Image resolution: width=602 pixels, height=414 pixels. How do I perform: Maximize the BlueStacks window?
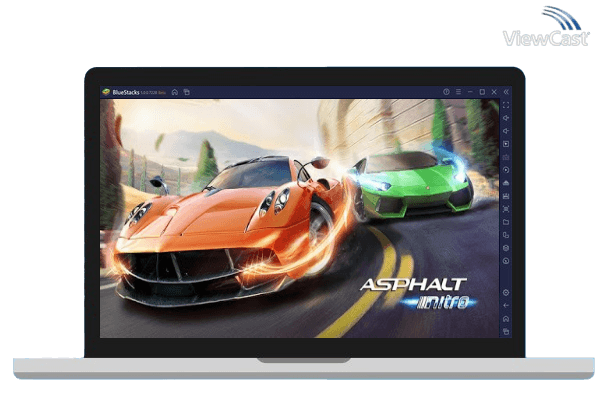tap(482, 92)
